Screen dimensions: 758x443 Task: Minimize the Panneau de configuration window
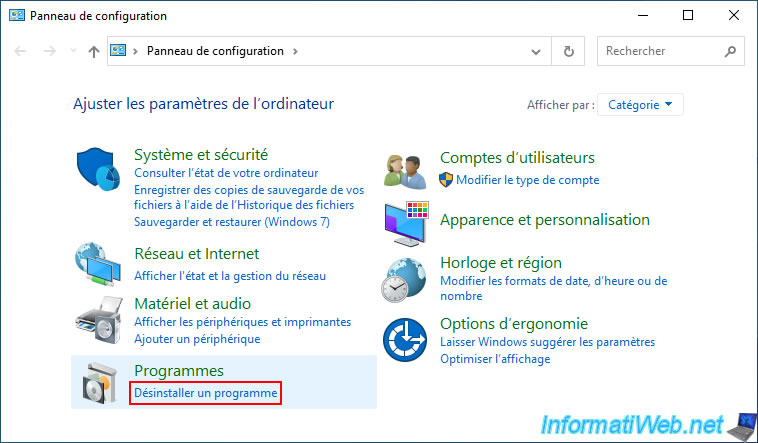tap(642, 15)
